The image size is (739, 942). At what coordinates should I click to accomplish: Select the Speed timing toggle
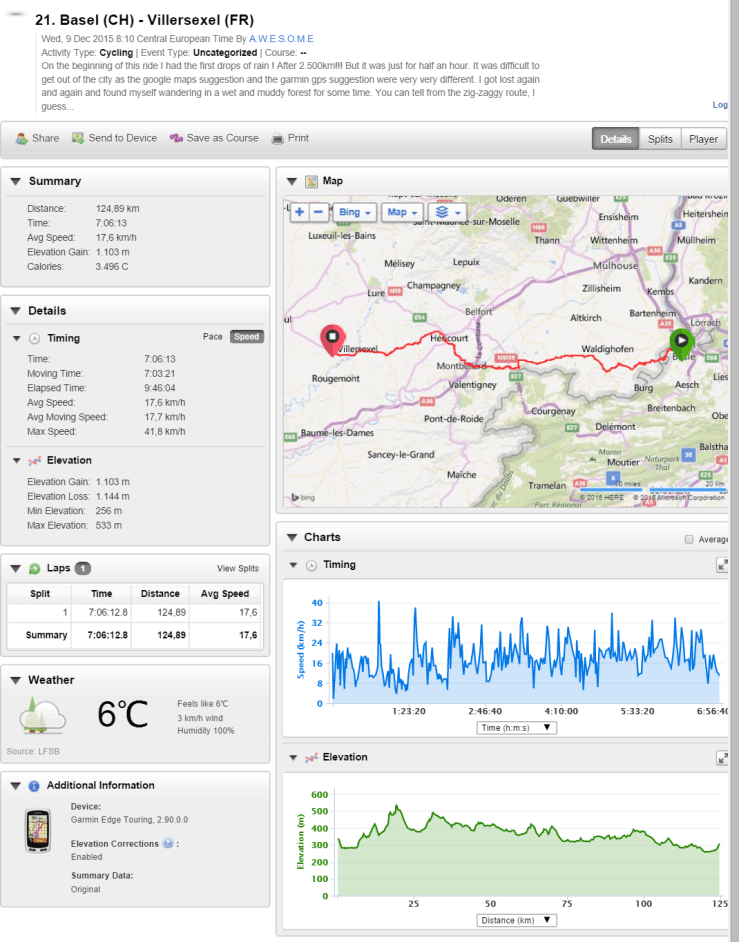click(246, 337)
